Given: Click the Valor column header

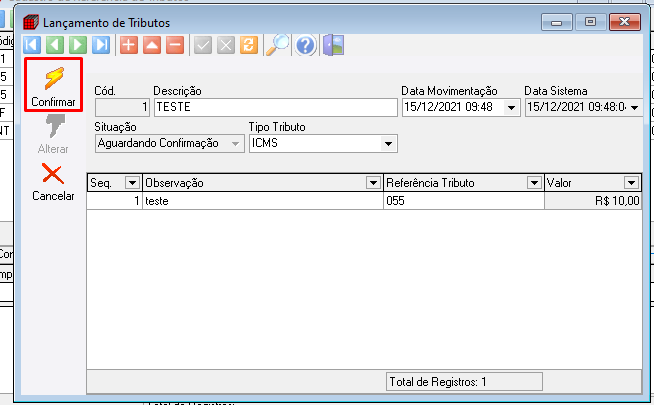Looking at the screenshot, I should click(593, 183).
